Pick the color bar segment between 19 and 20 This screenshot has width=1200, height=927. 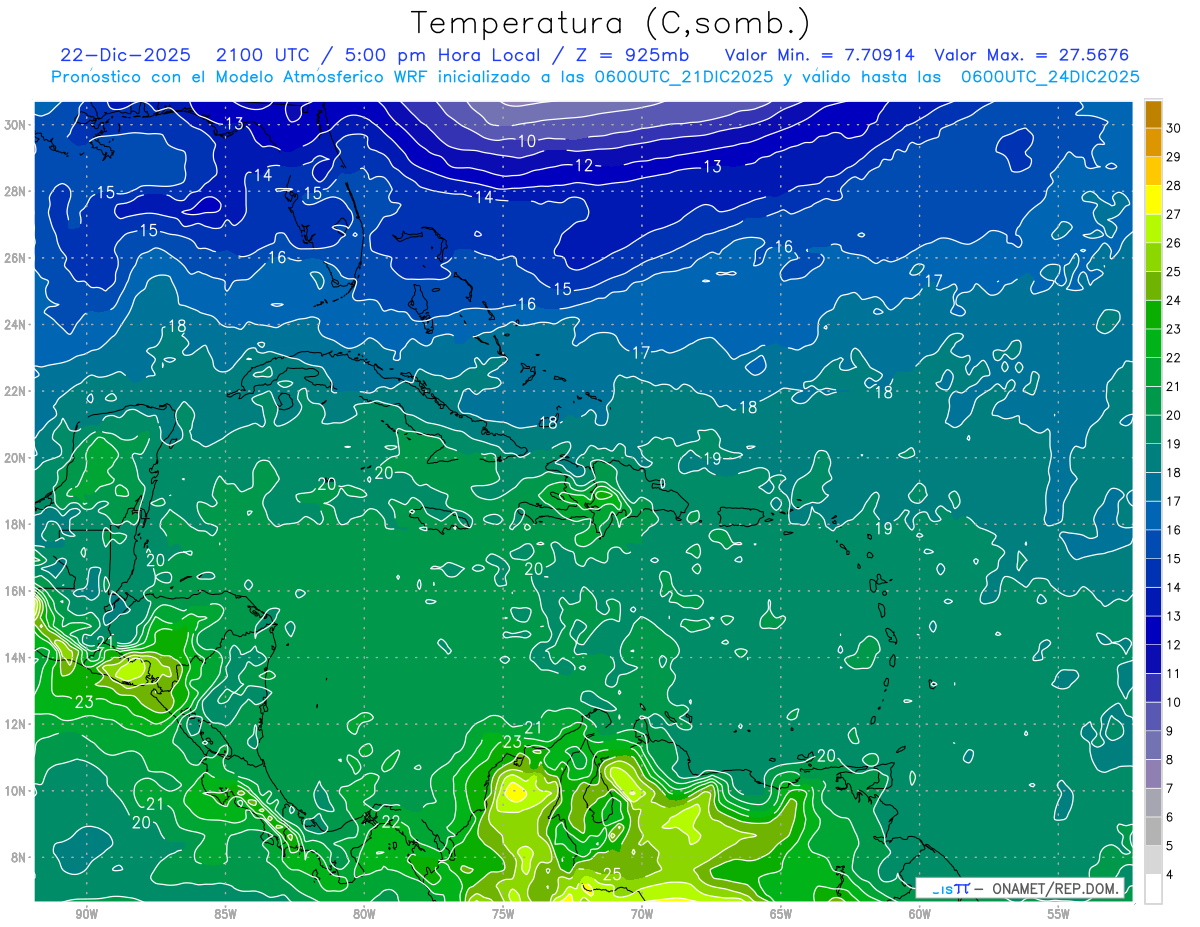[x=1153, y=430]
